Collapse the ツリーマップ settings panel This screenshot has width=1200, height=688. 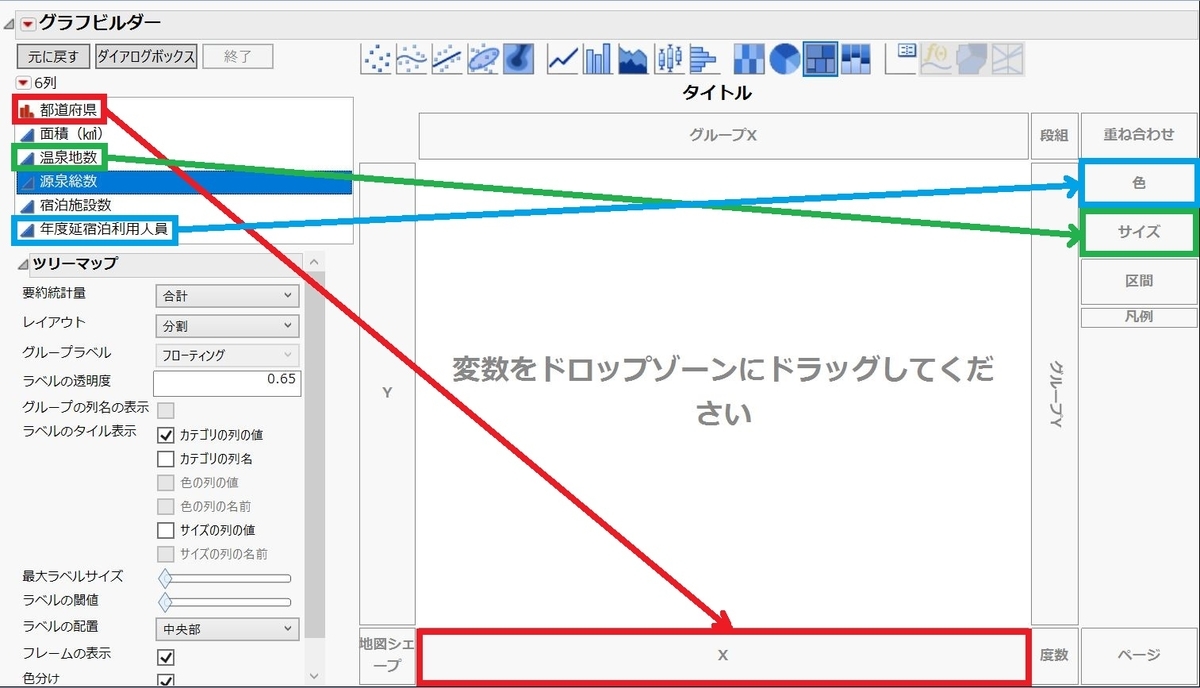[22, 265]
